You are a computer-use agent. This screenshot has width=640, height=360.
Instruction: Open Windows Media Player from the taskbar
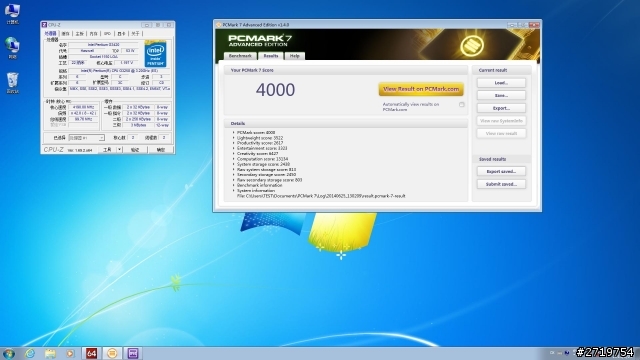click(70, 353)
